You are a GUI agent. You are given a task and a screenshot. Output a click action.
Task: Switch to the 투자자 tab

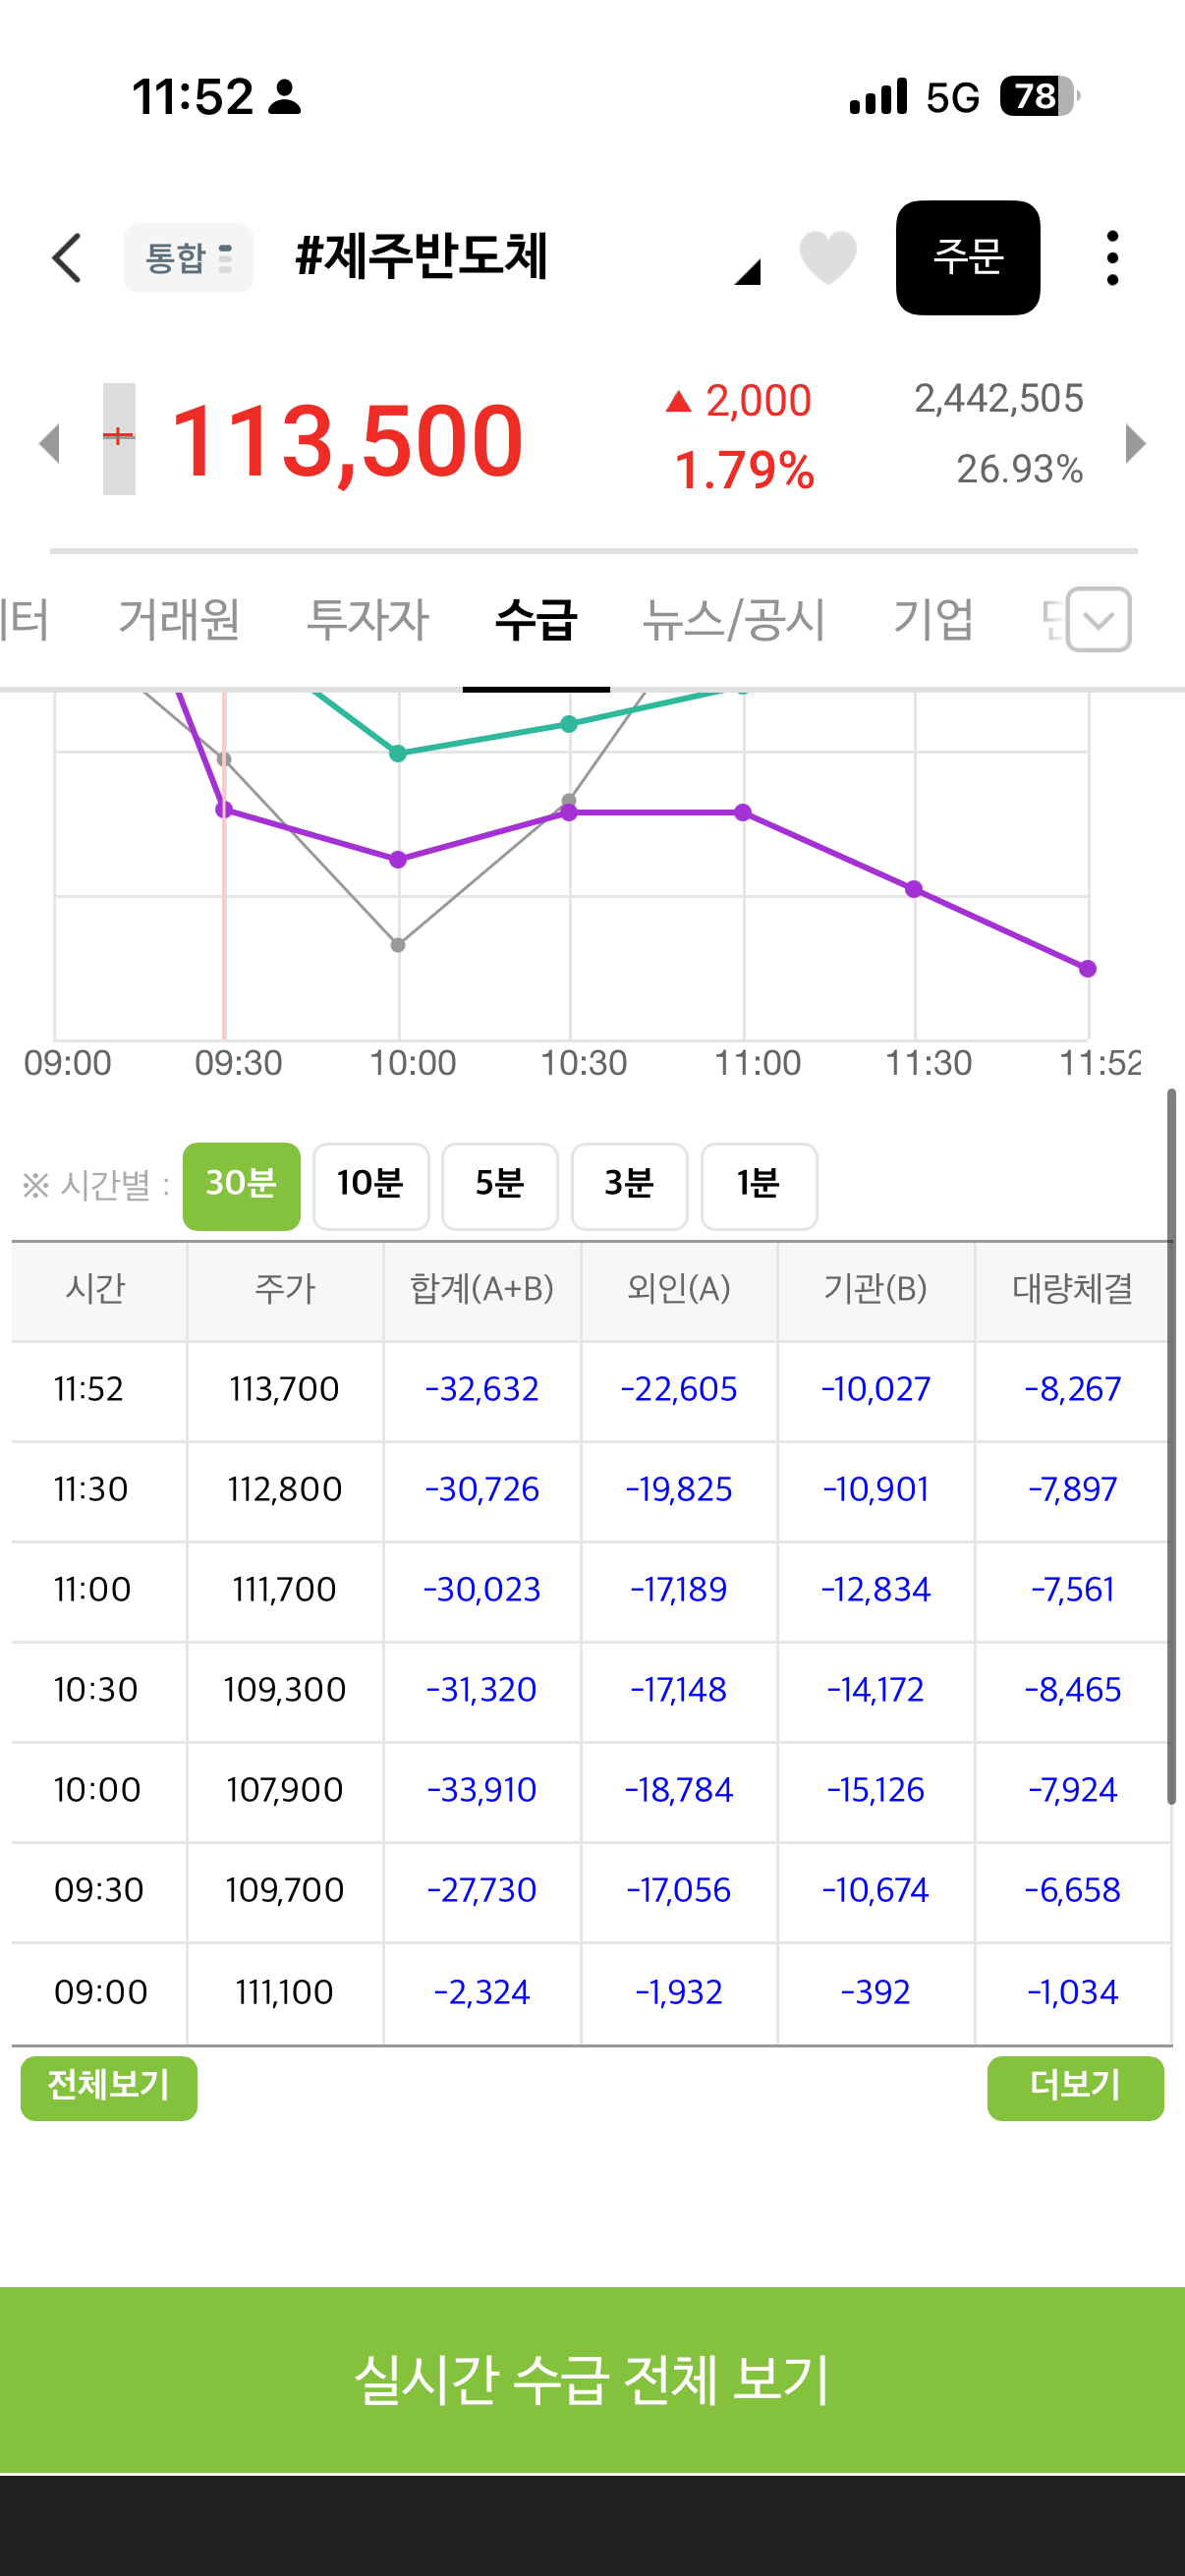point(368,619)
